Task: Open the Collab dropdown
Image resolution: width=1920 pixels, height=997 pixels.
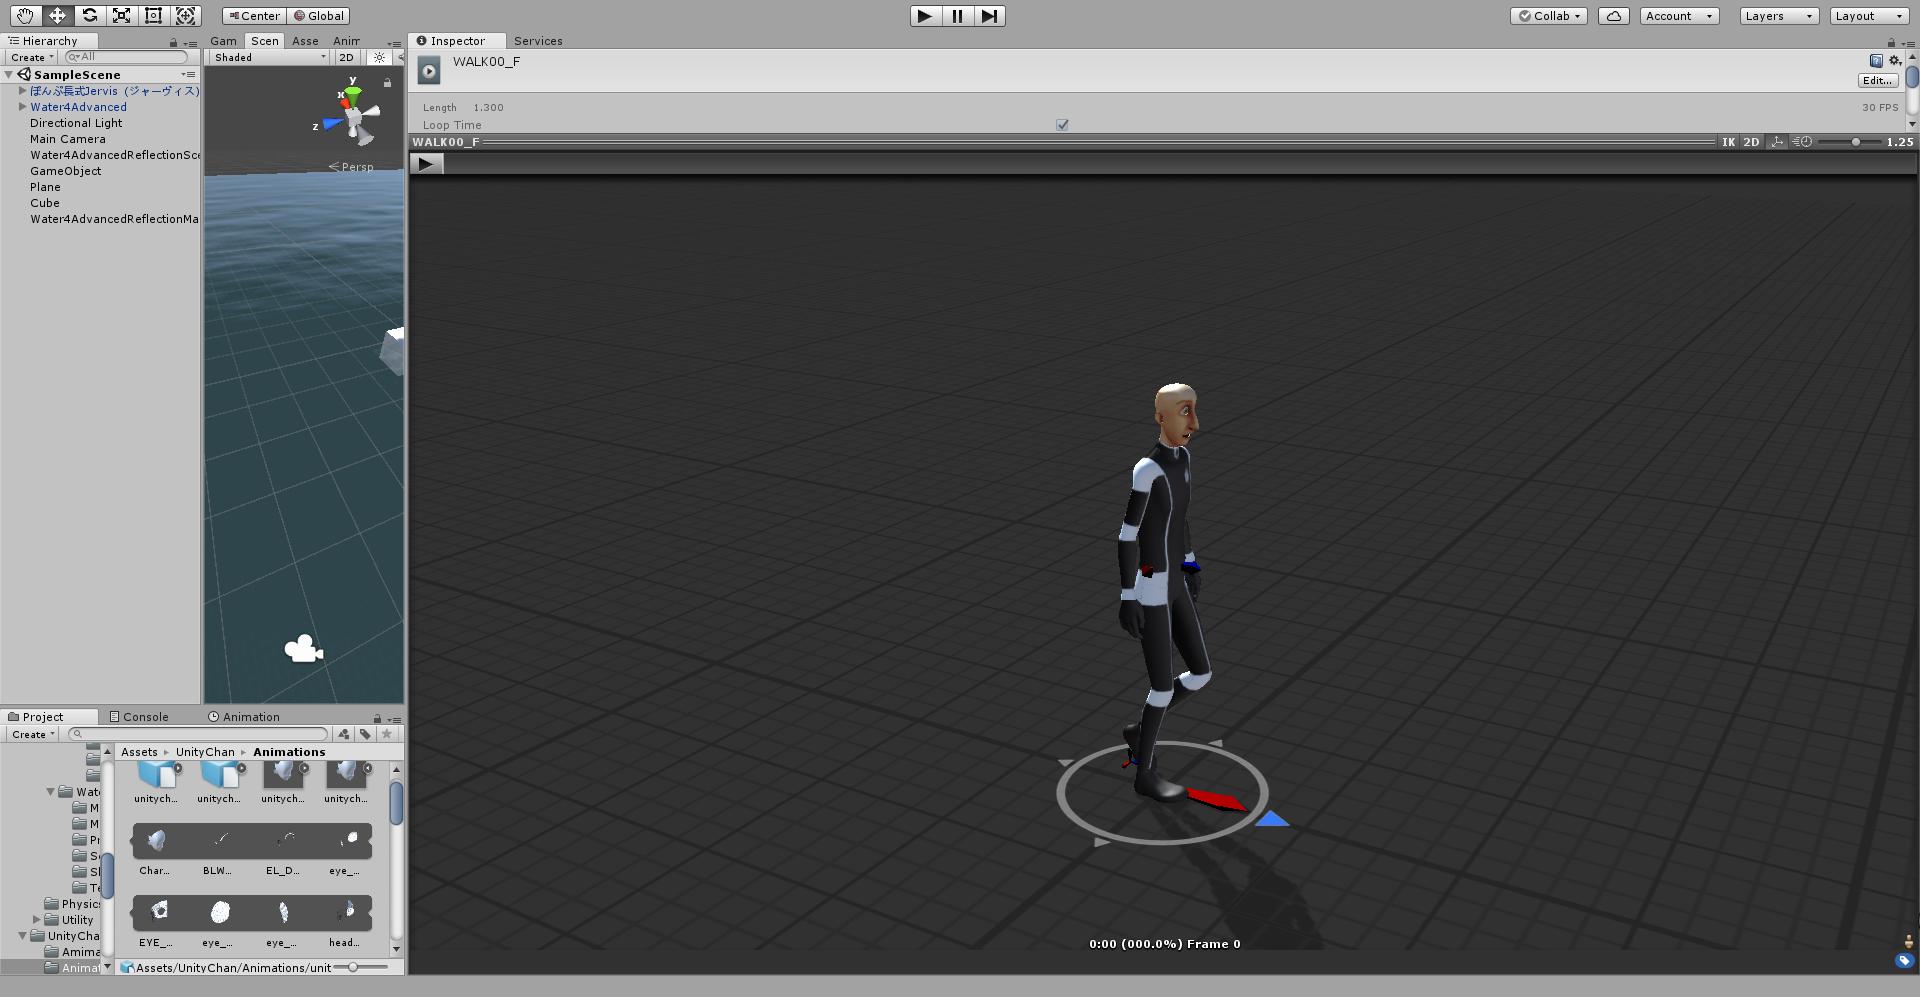Action: click(1549, 16)
